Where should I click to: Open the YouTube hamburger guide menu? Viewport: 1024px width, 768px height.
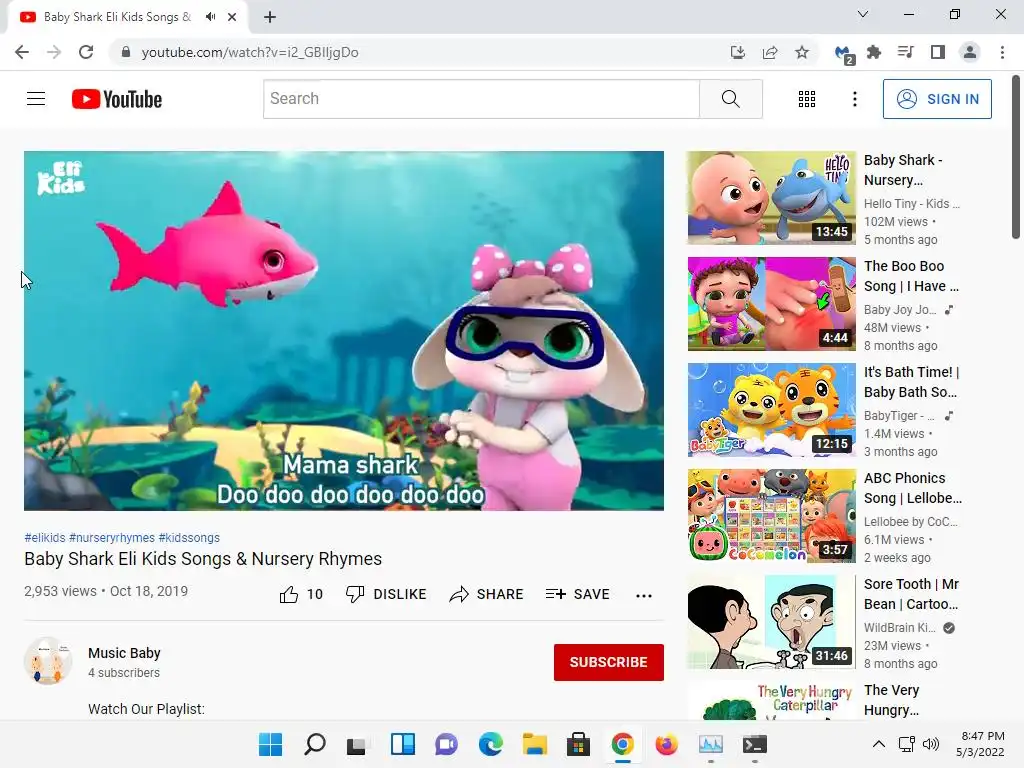tap(36, 99)
